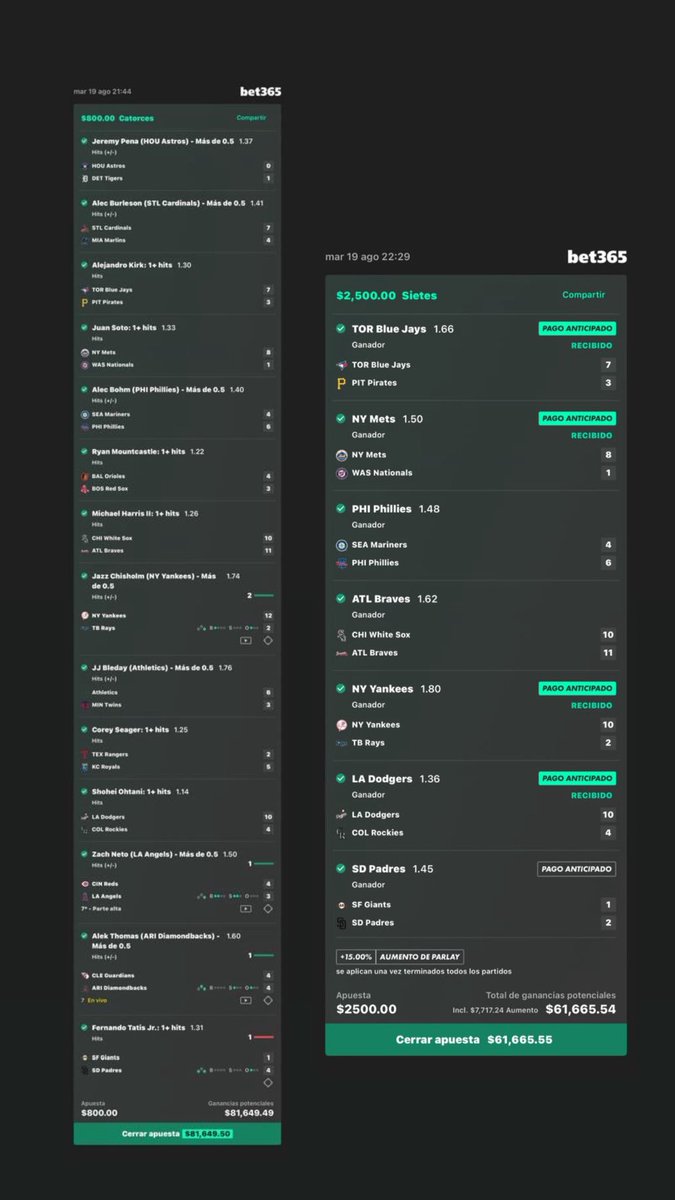Screen dimensions: 675x1200
Task: Click Pago Anticipado badge on LA Dodgers
Action: pyautogui.click(x=577, y=778)
